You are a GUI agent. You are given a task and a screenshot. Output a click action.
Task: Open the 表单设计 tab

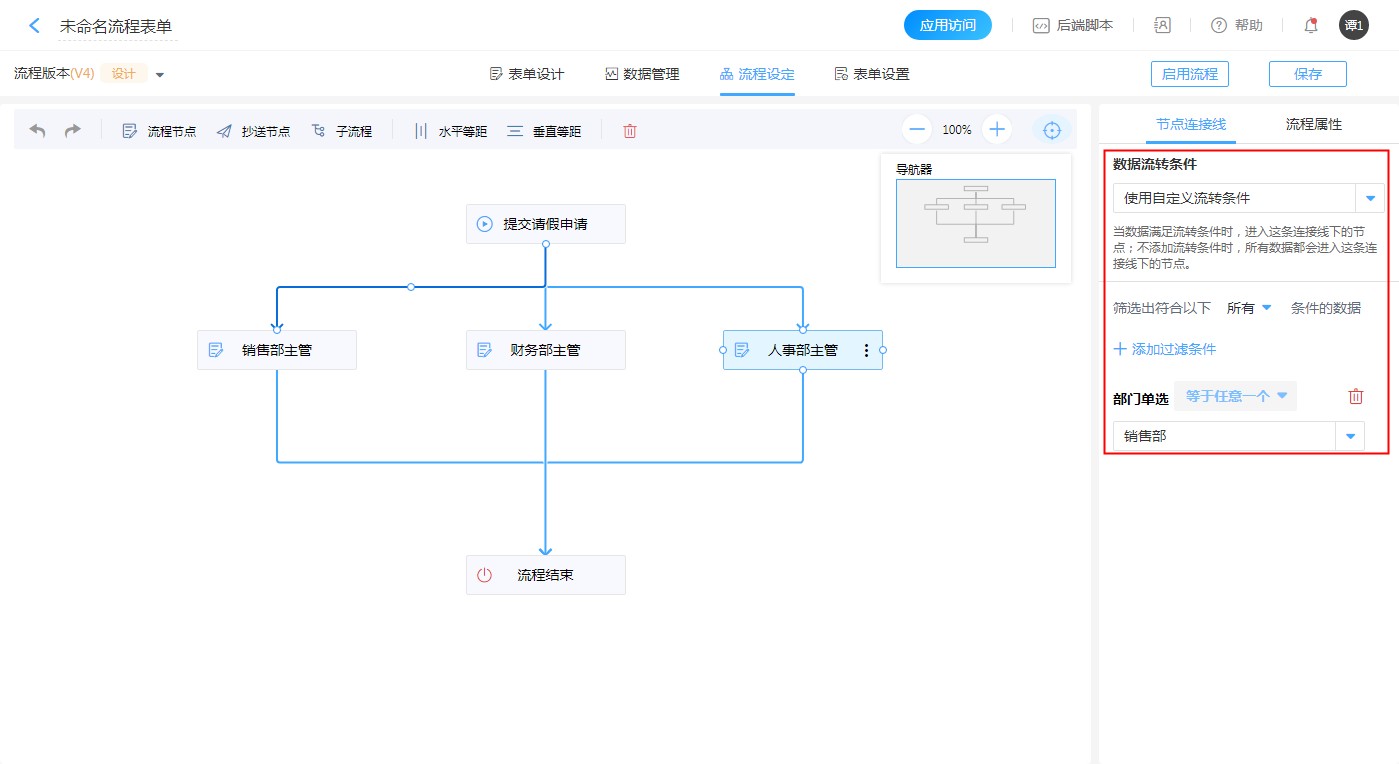pos(527,74)
